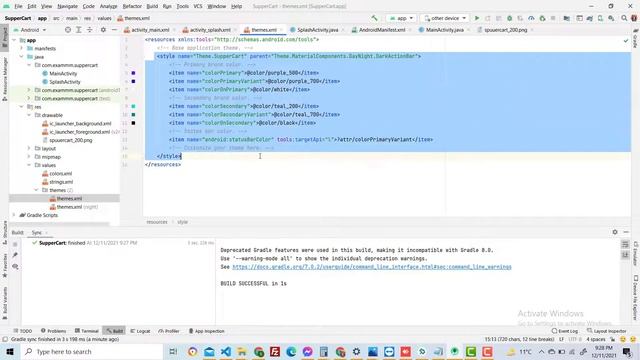Click the teal_200 gutter color swatch

(133, 106)
